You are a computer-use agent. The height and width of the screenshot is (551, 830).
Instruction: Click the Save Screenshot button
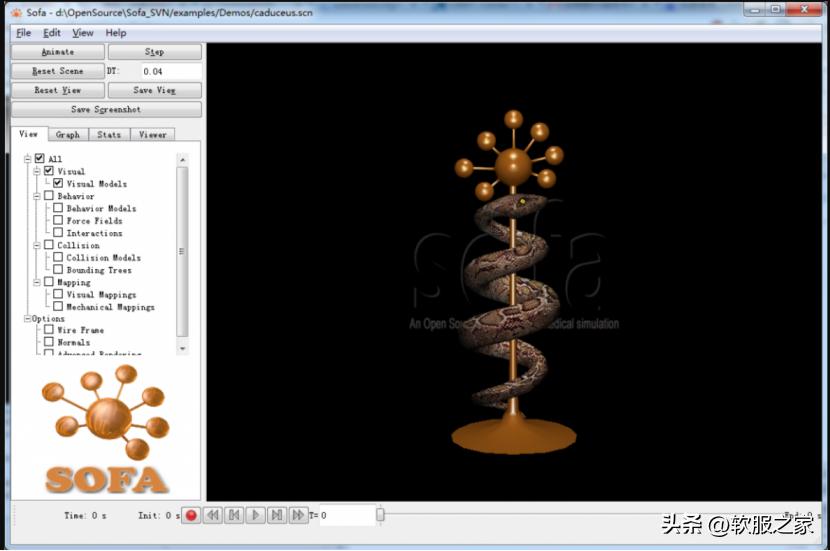pyautogui.click(x=106, y=110)
